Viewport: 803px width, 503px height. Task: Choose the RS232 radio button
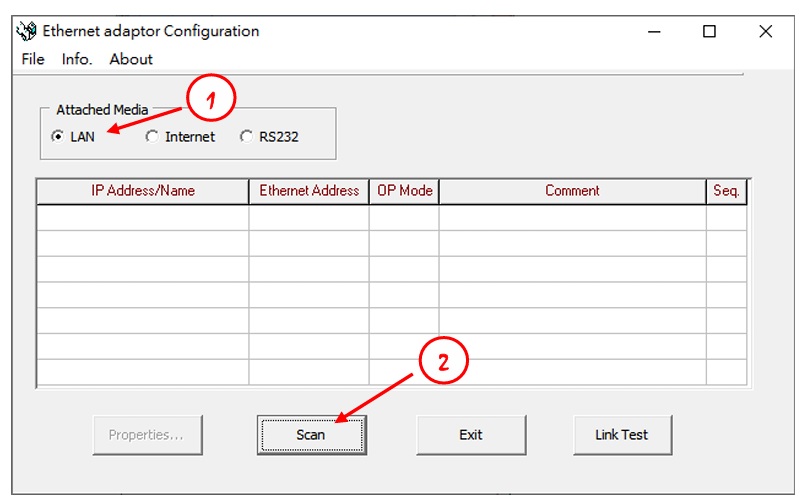click(x=246, y=137)
